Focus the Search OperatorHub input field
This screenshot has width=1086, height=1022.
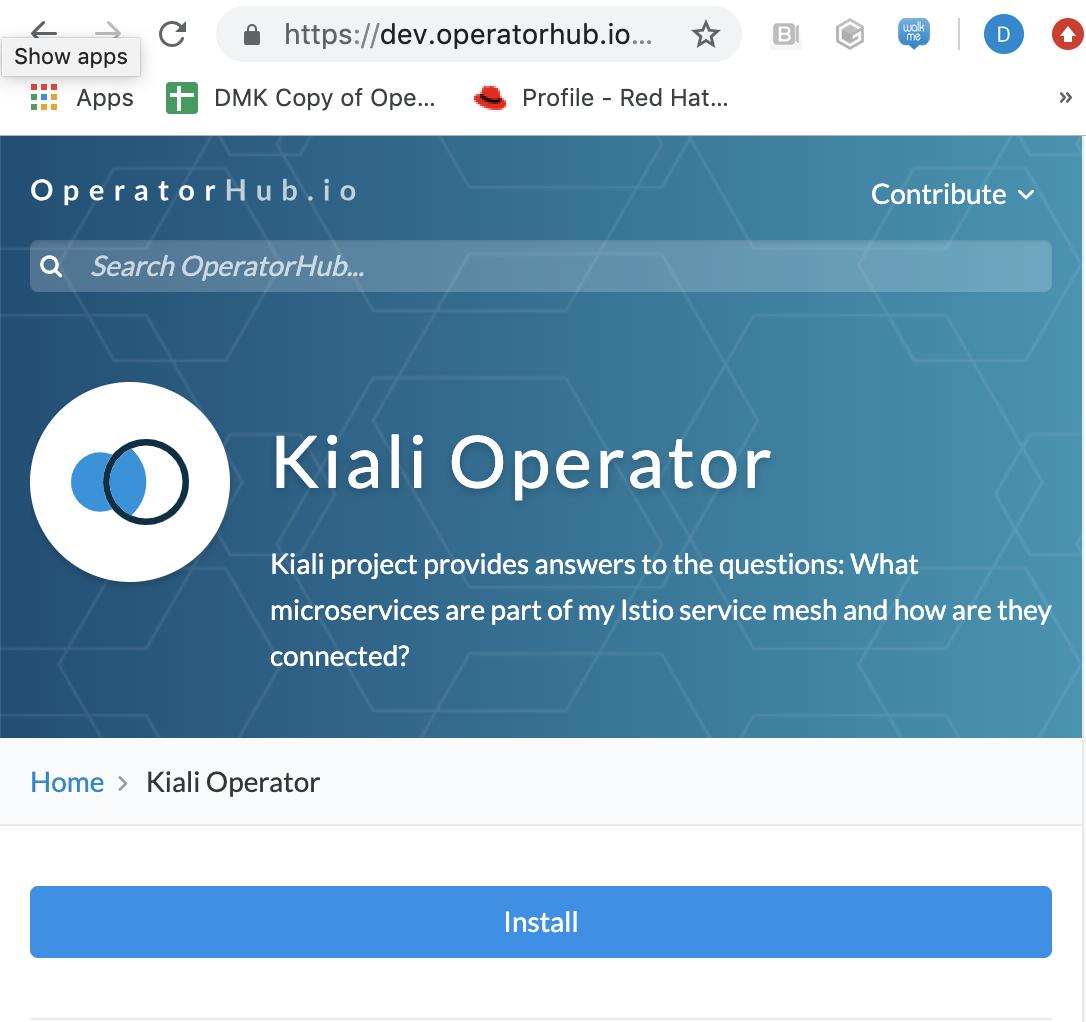540,266
